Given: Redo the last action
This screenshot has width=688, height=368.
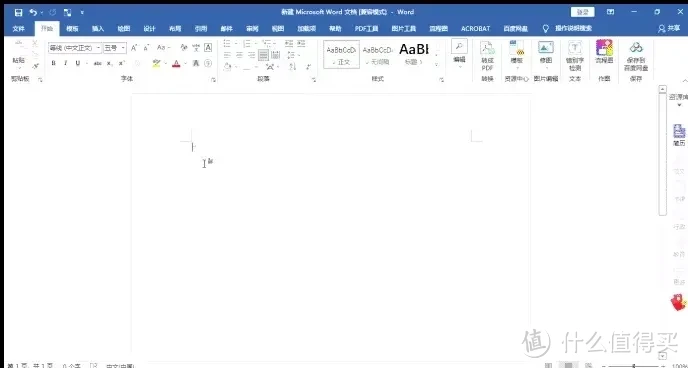Looking at the screenshot, I should coord(53,12).
